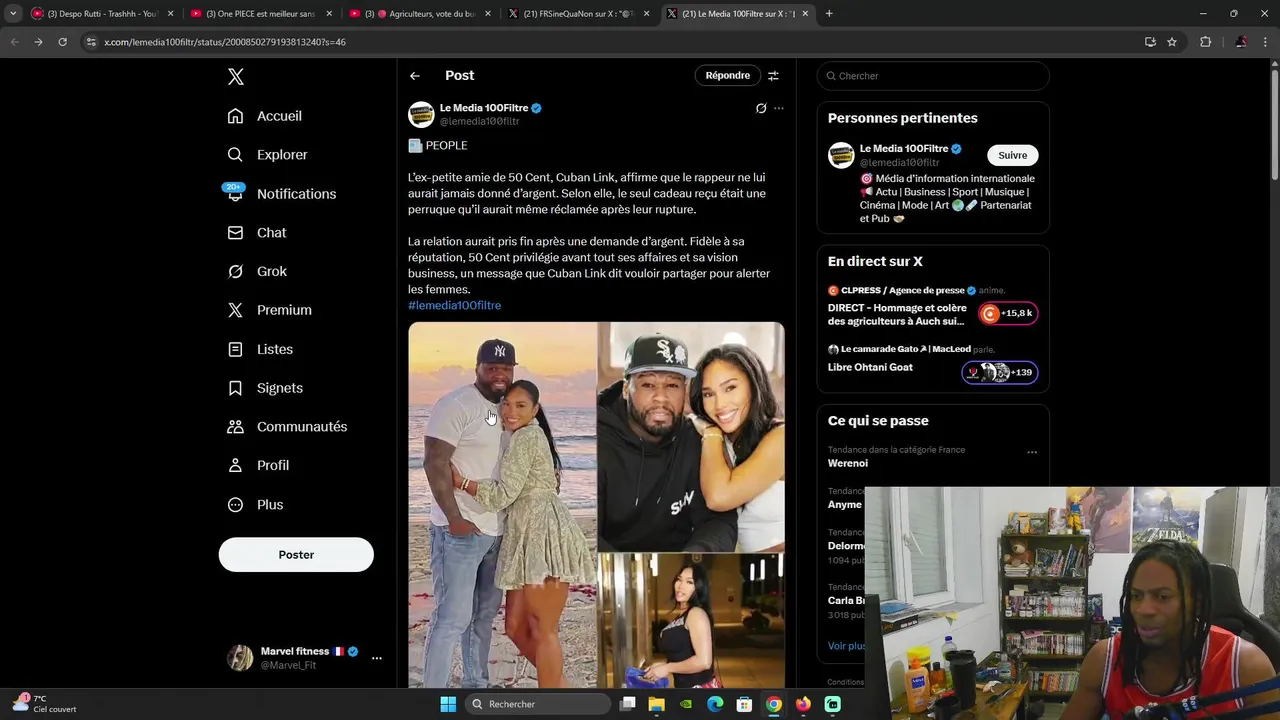
Task: Open the White Sox cap selfie photo
Action: point(691,437)
